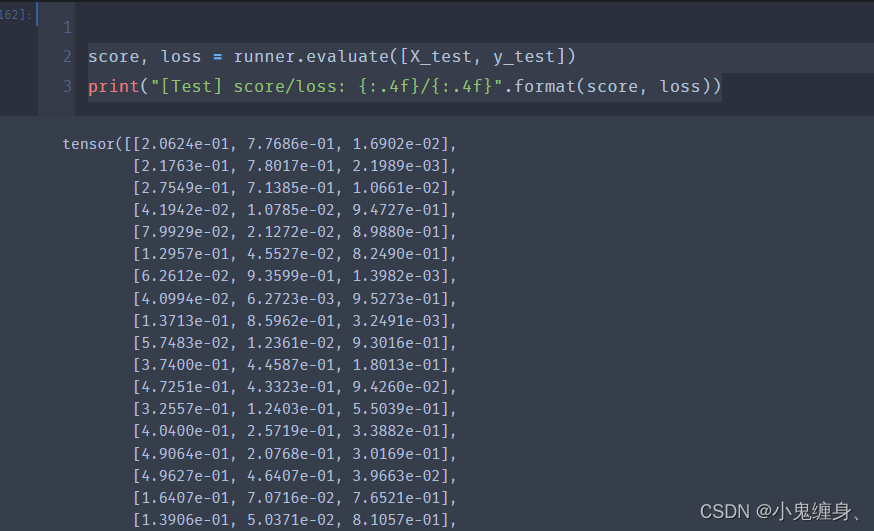Select output row starting with 6.2612e-02
The image size is (874, 531).
click(294, 276)
